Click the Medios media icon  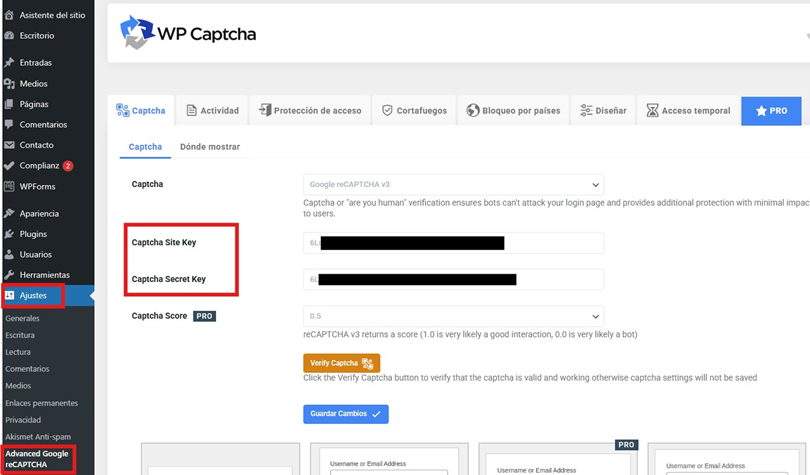tap(9, 84)
